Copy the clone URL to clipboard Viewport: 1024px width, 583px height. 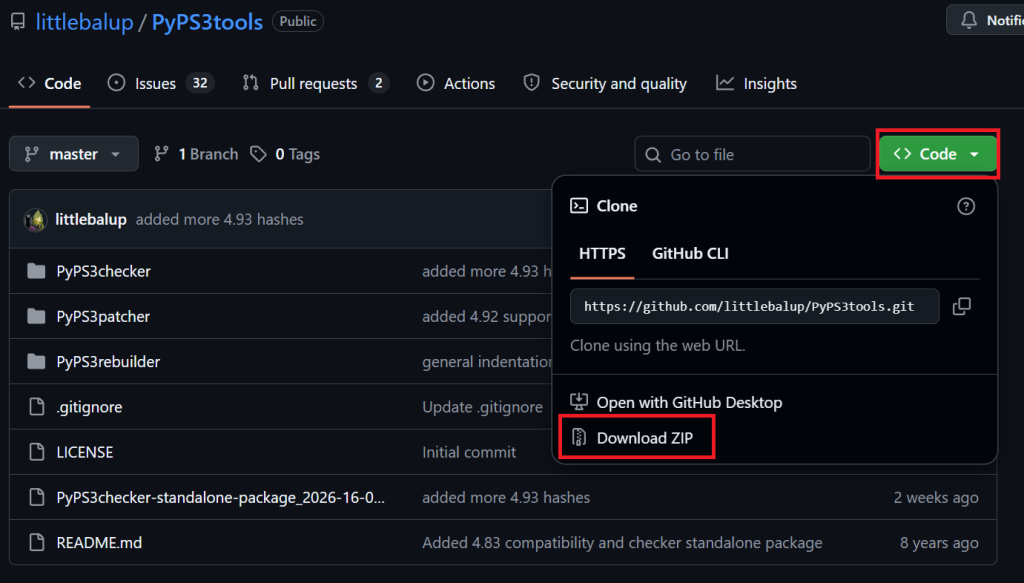962,306
